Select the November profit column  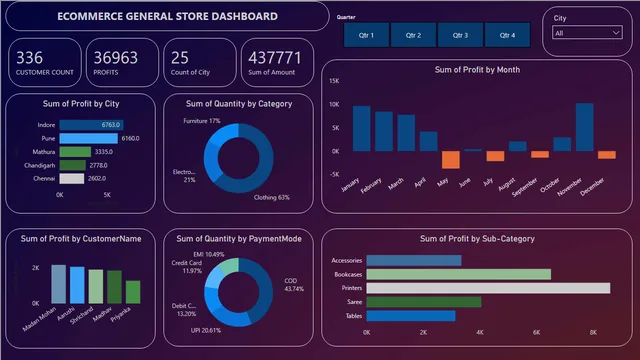(584, 127)
